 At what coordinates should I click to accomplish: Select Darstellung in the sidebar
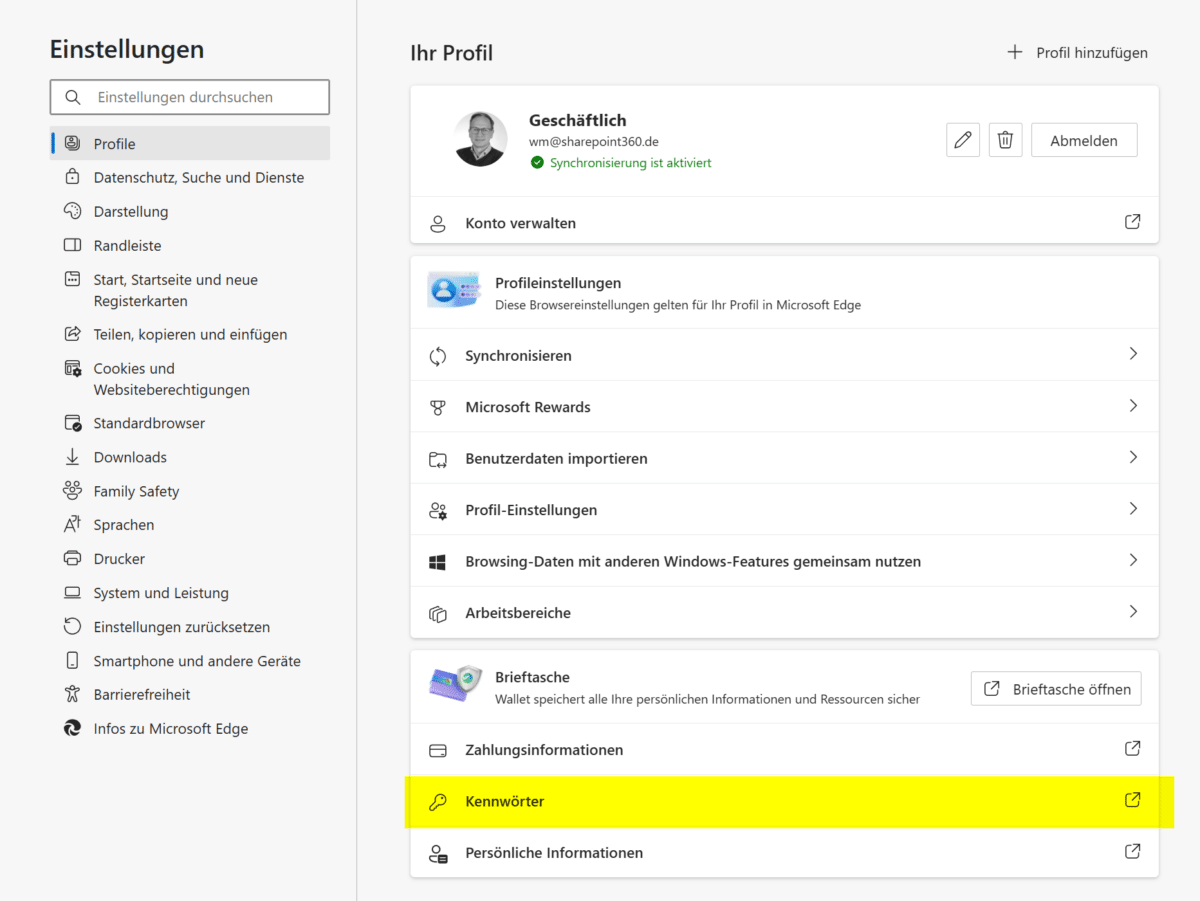tap(131, 212)
